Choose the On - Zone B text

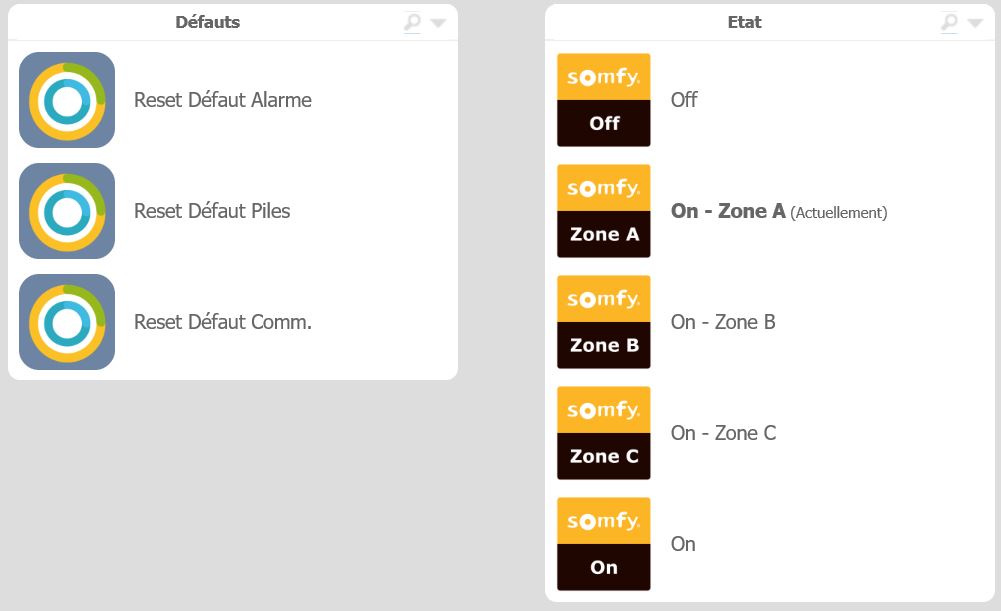[723, 322]
